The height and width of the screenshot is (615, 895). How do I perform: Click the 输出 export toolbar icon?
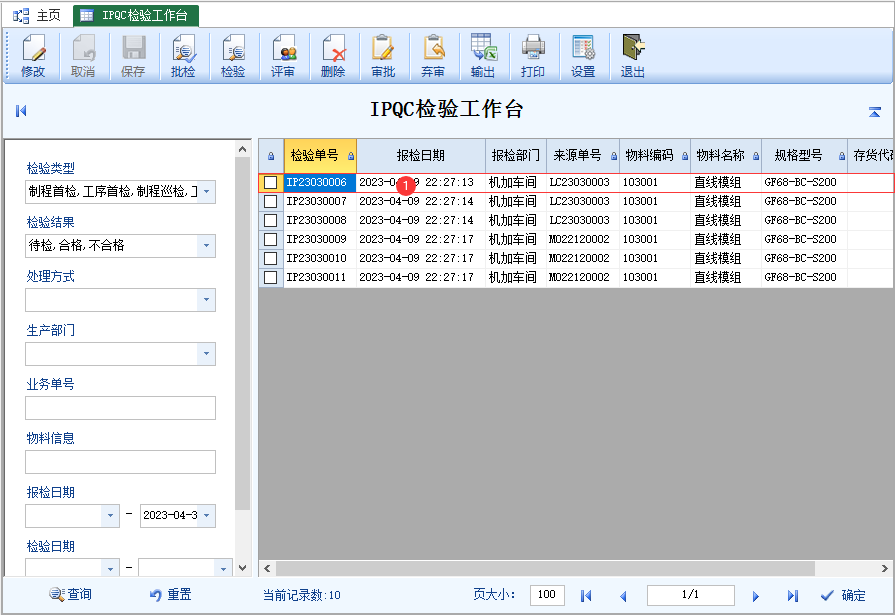click(483, 56)
